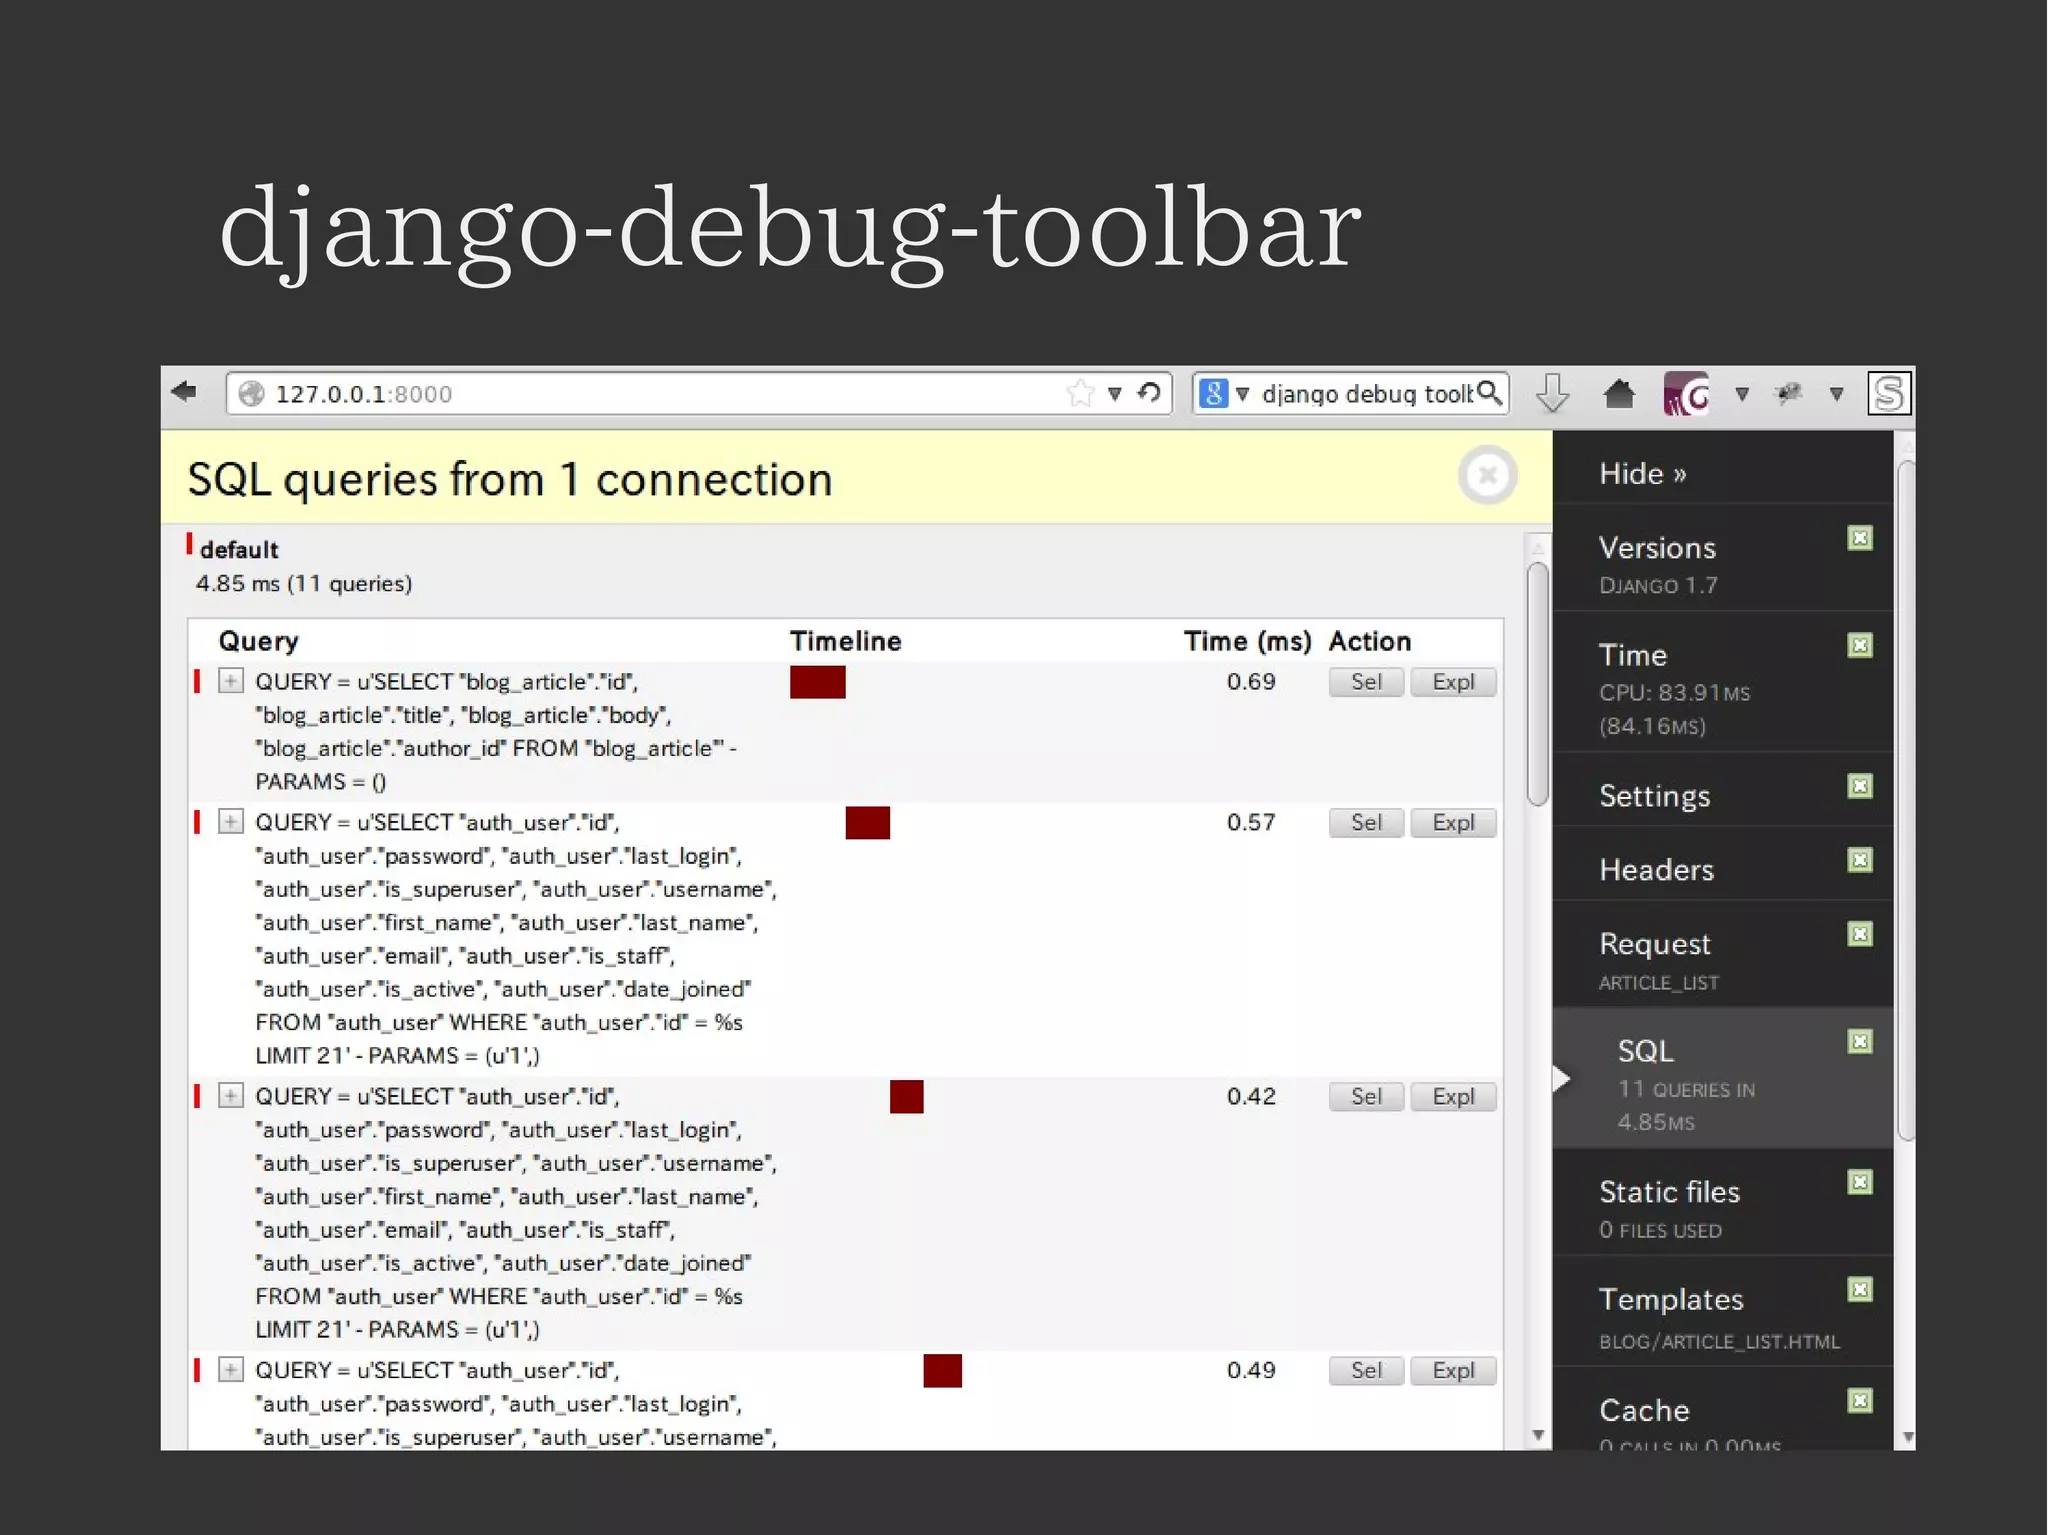Click the 'Timeline' column header
Image resolution: width=2048 pixels, height=1535 pixels.
845,641
